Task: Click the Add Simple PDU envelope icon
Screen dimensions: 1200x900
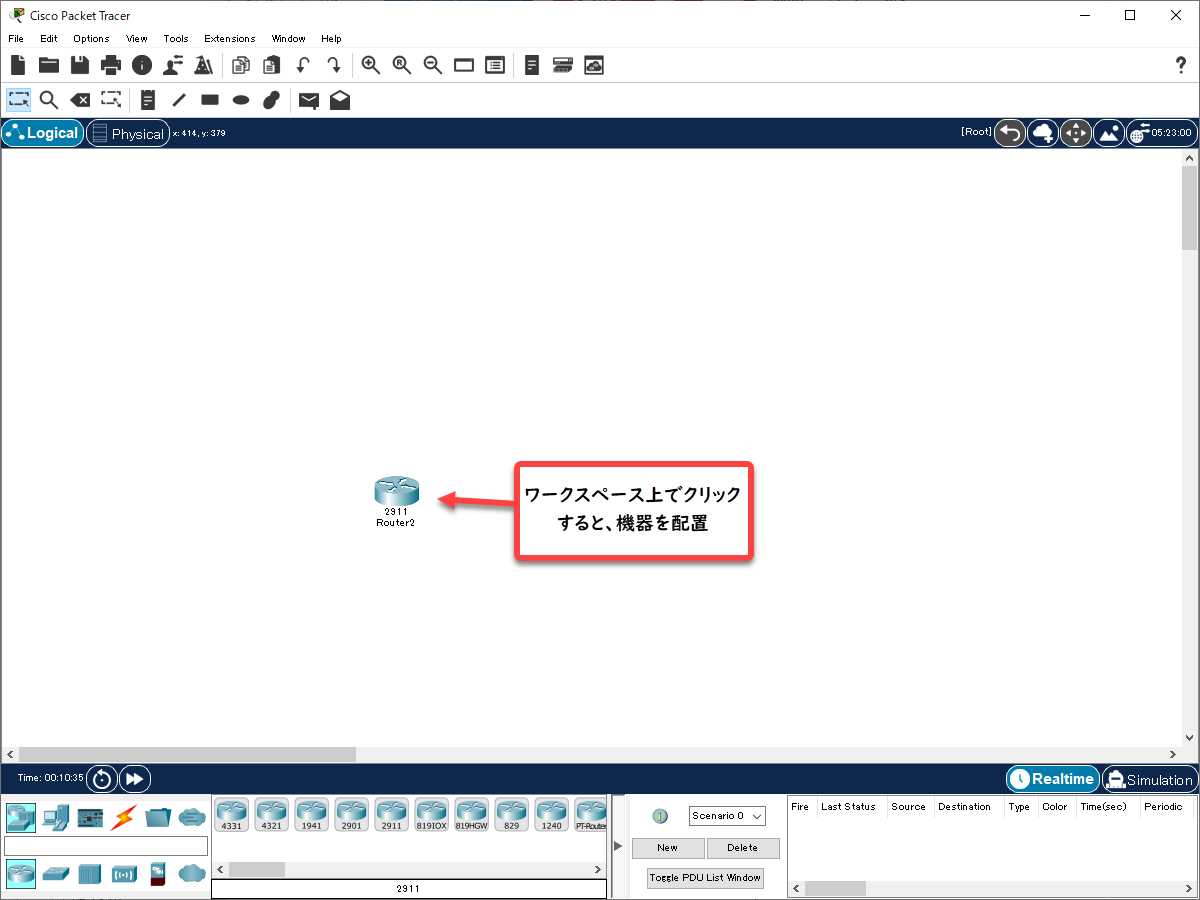Action: pyautogui.click(x=309, y=100)
